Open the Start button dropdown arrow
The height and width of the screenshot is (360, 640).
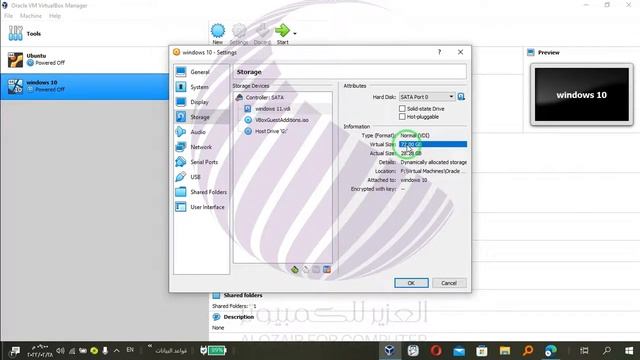pyautogui.click(x=295, y=33)
